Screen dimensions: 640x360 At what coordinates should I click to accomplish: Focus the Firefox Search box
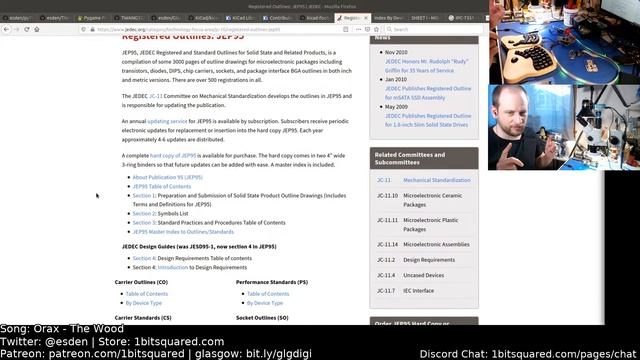coord(434,29)
